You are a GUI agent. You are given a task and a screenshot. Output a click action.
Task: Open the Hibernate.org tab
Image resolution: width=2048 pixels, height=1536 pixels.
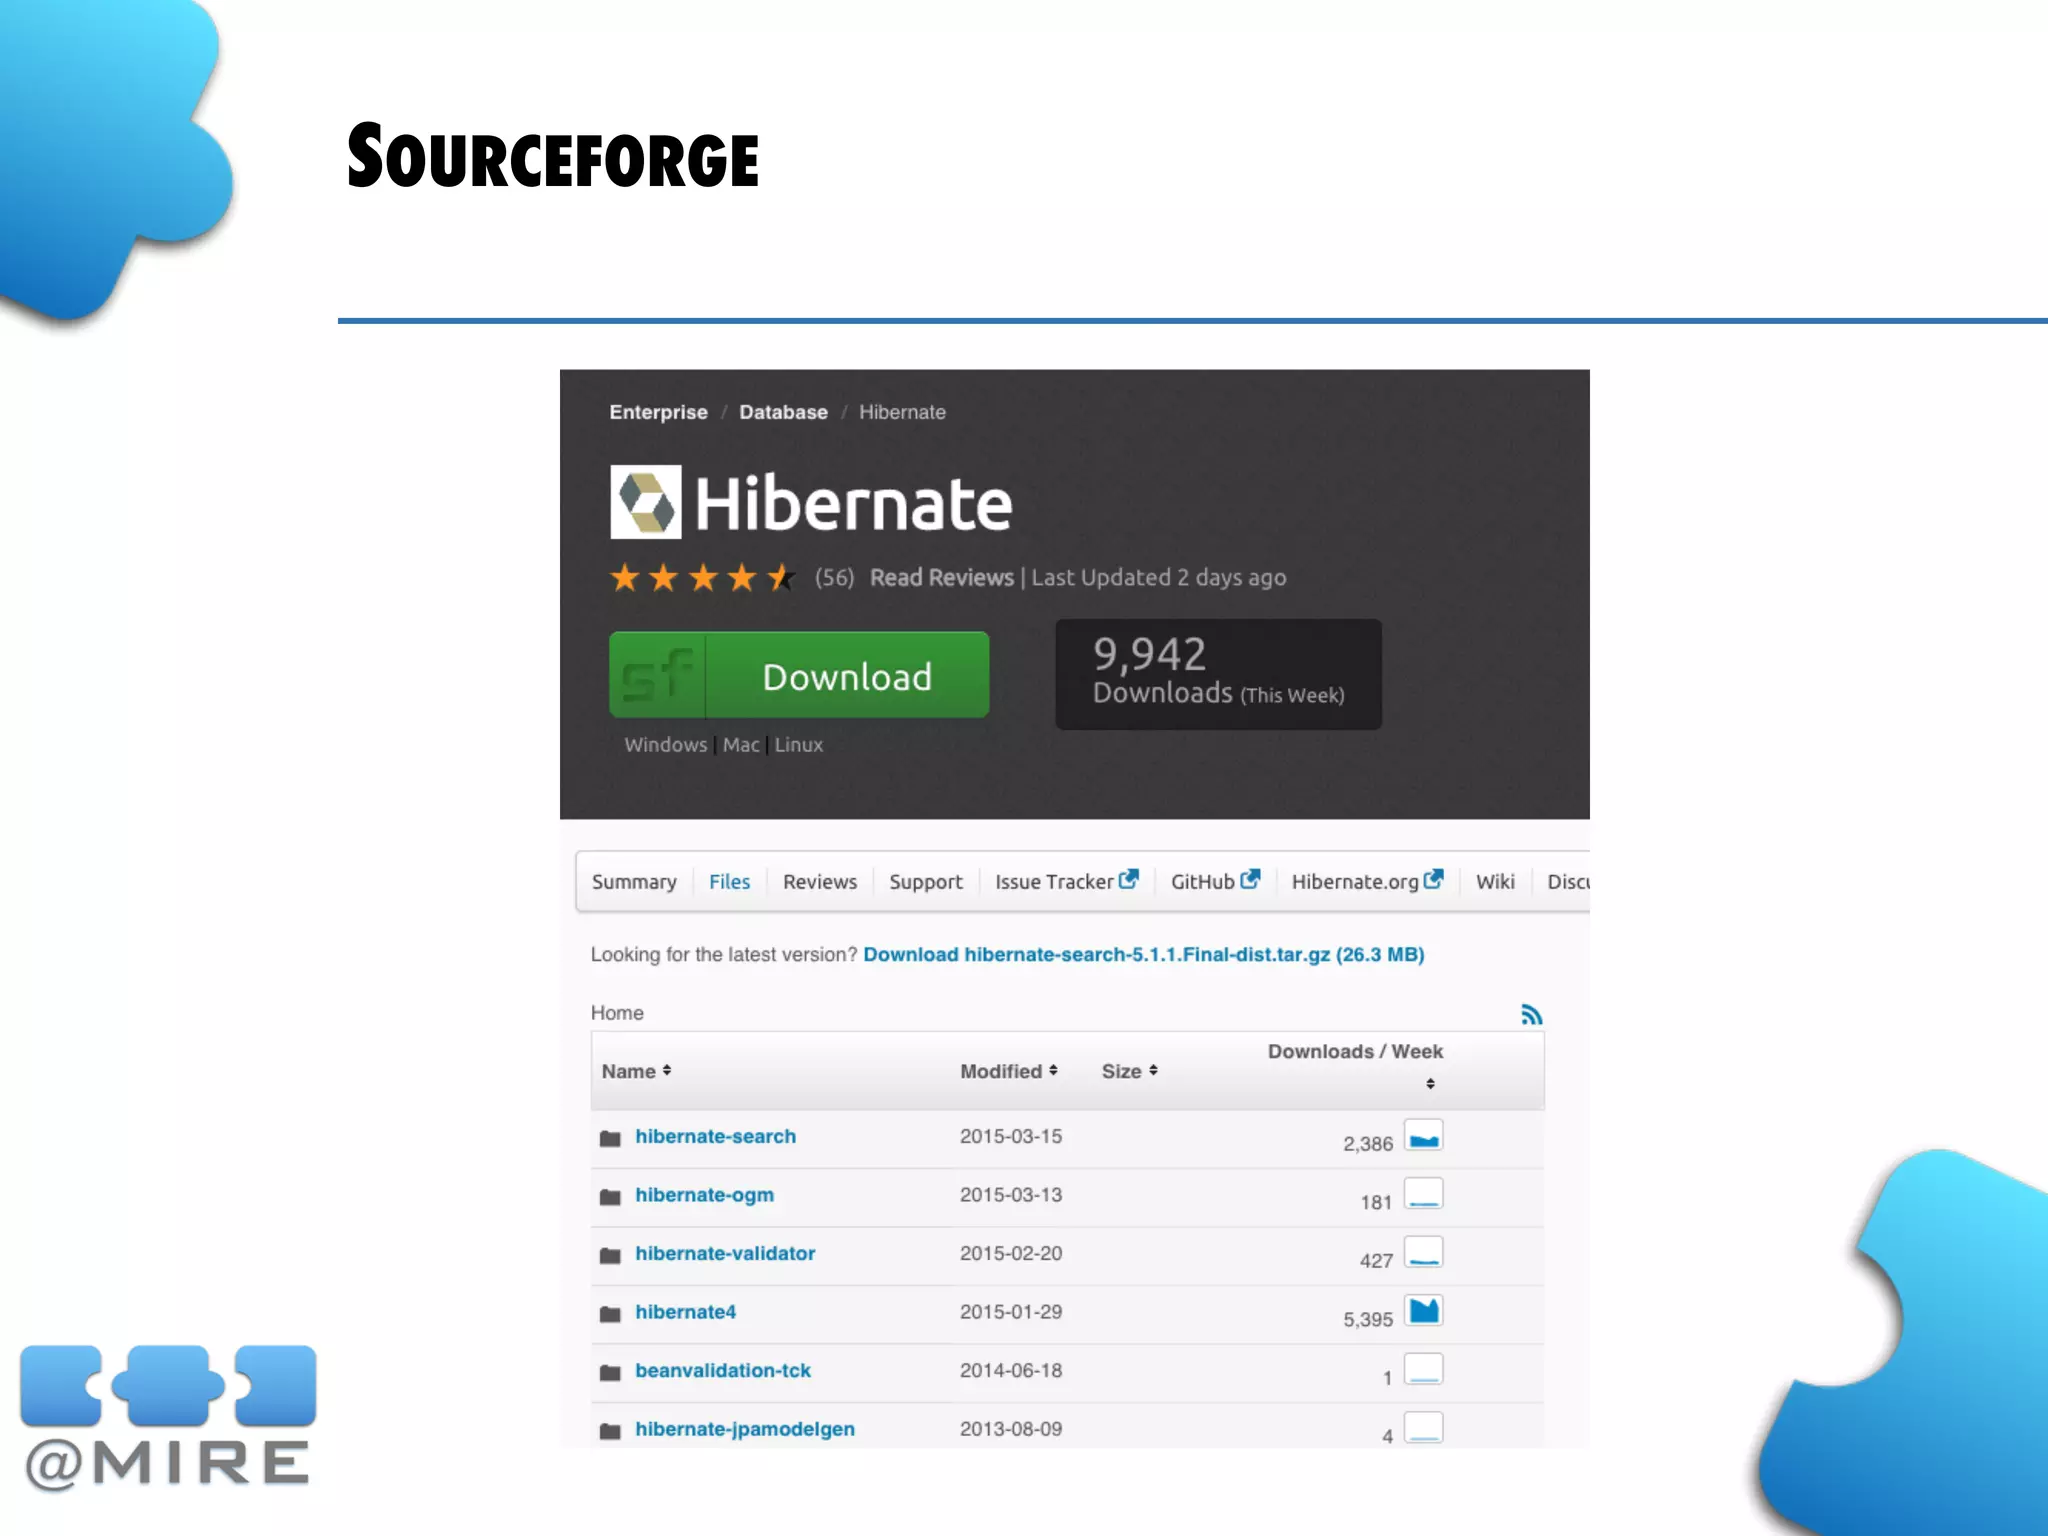coord(1367,881)
